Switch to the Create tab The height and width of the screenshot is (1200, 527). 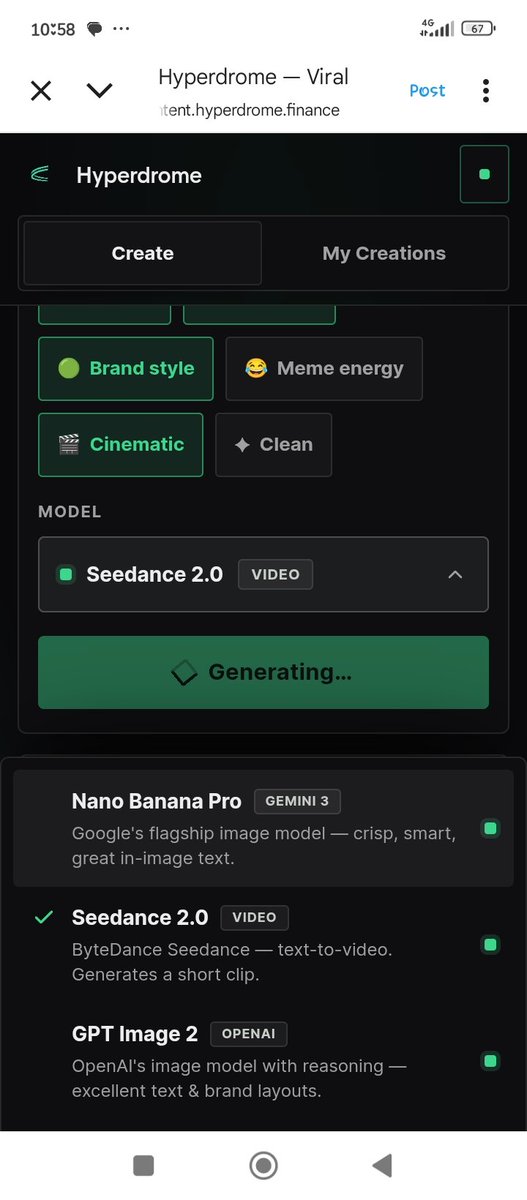pyautogui.click(x=142, y=253)
